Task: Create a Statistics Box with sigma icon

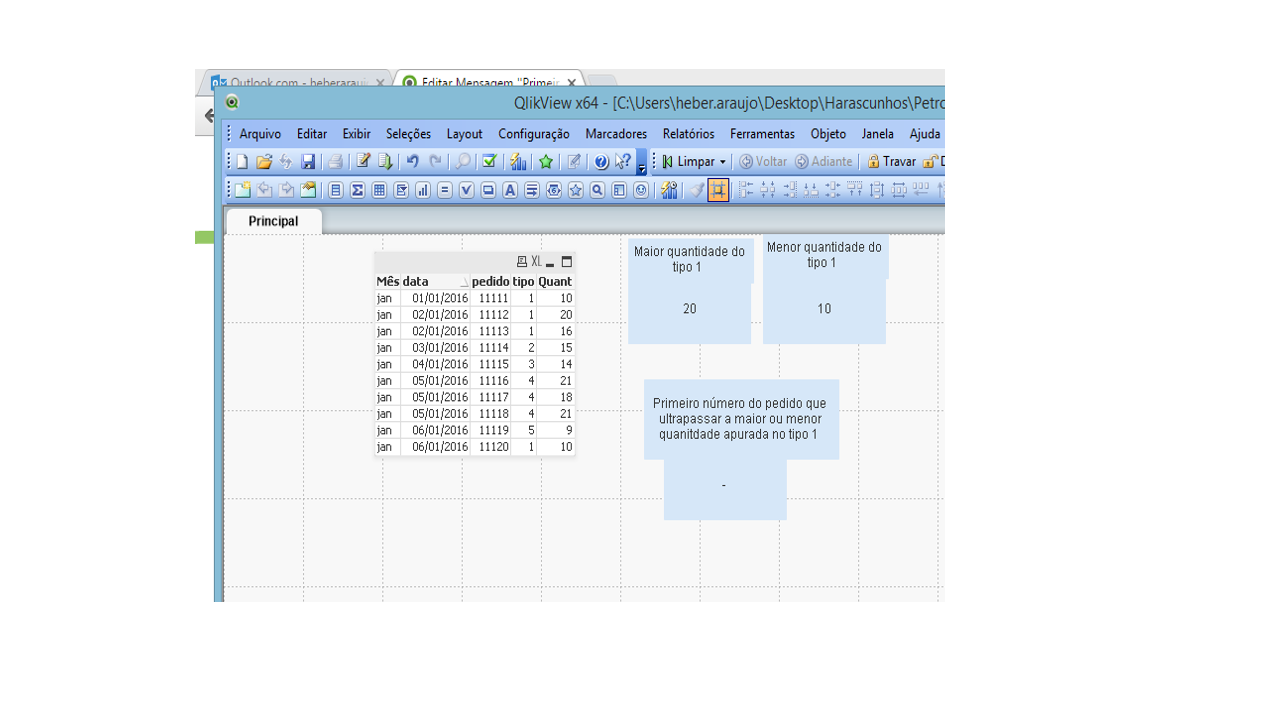Action: 358,190
